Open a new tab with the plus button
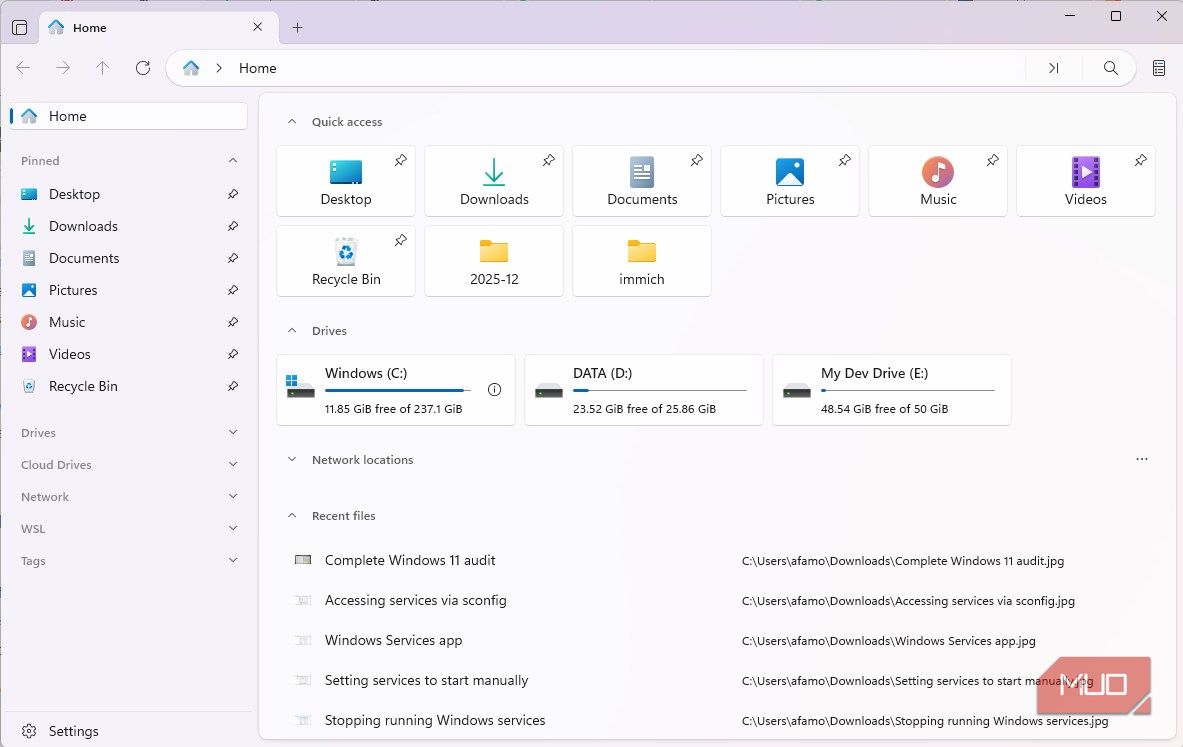Image resolution: width=1183 pixels, height=747 pixels. [x=297, y=28]
